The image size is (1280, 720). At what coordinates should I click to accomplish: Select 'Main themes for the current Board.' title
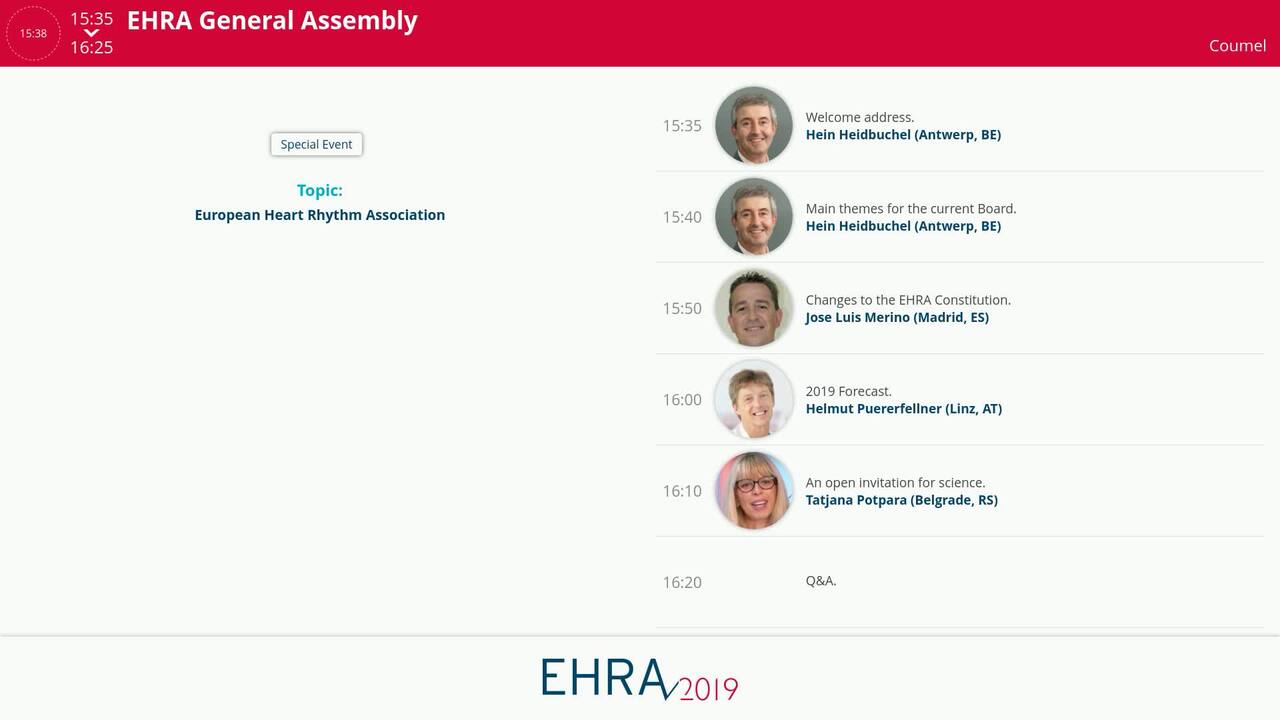coord(911,208)
